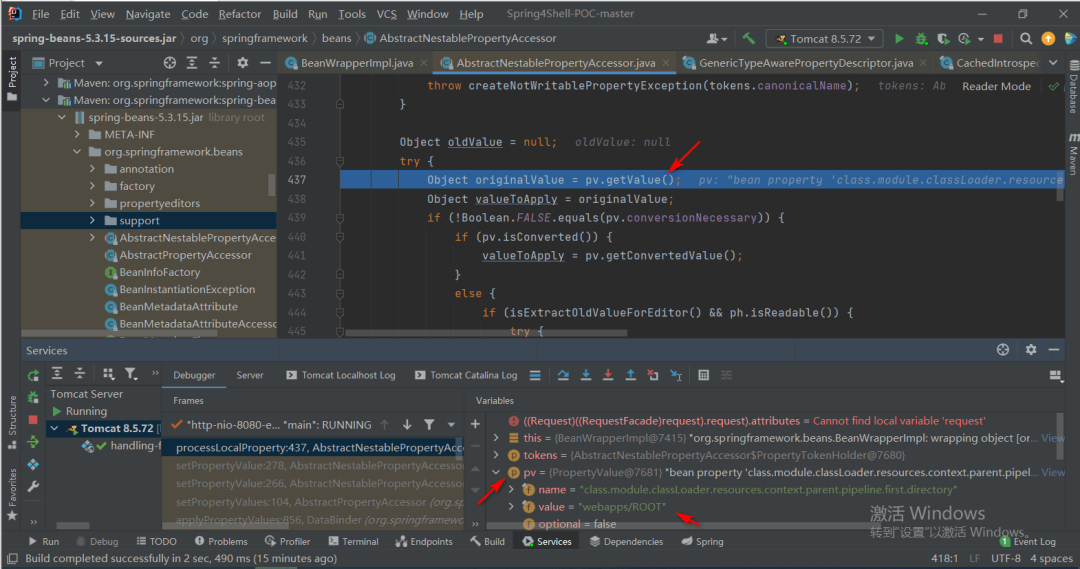
Task: Click the Group By icon in Services toolbar
Action: coord(108,373)
